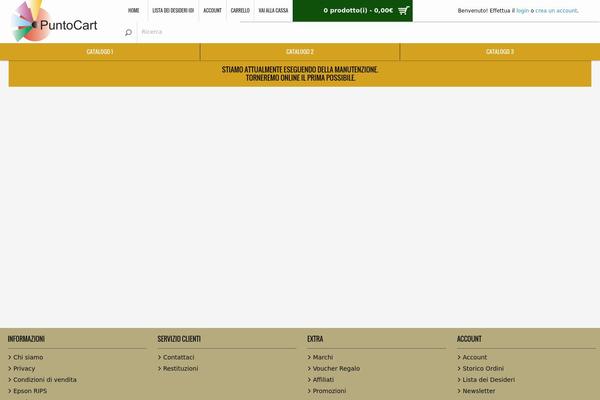Image resolution: width=600 pixels, height=400 pixels.
Task: Go to Vai alla Cassa
Action: (273, 10)
